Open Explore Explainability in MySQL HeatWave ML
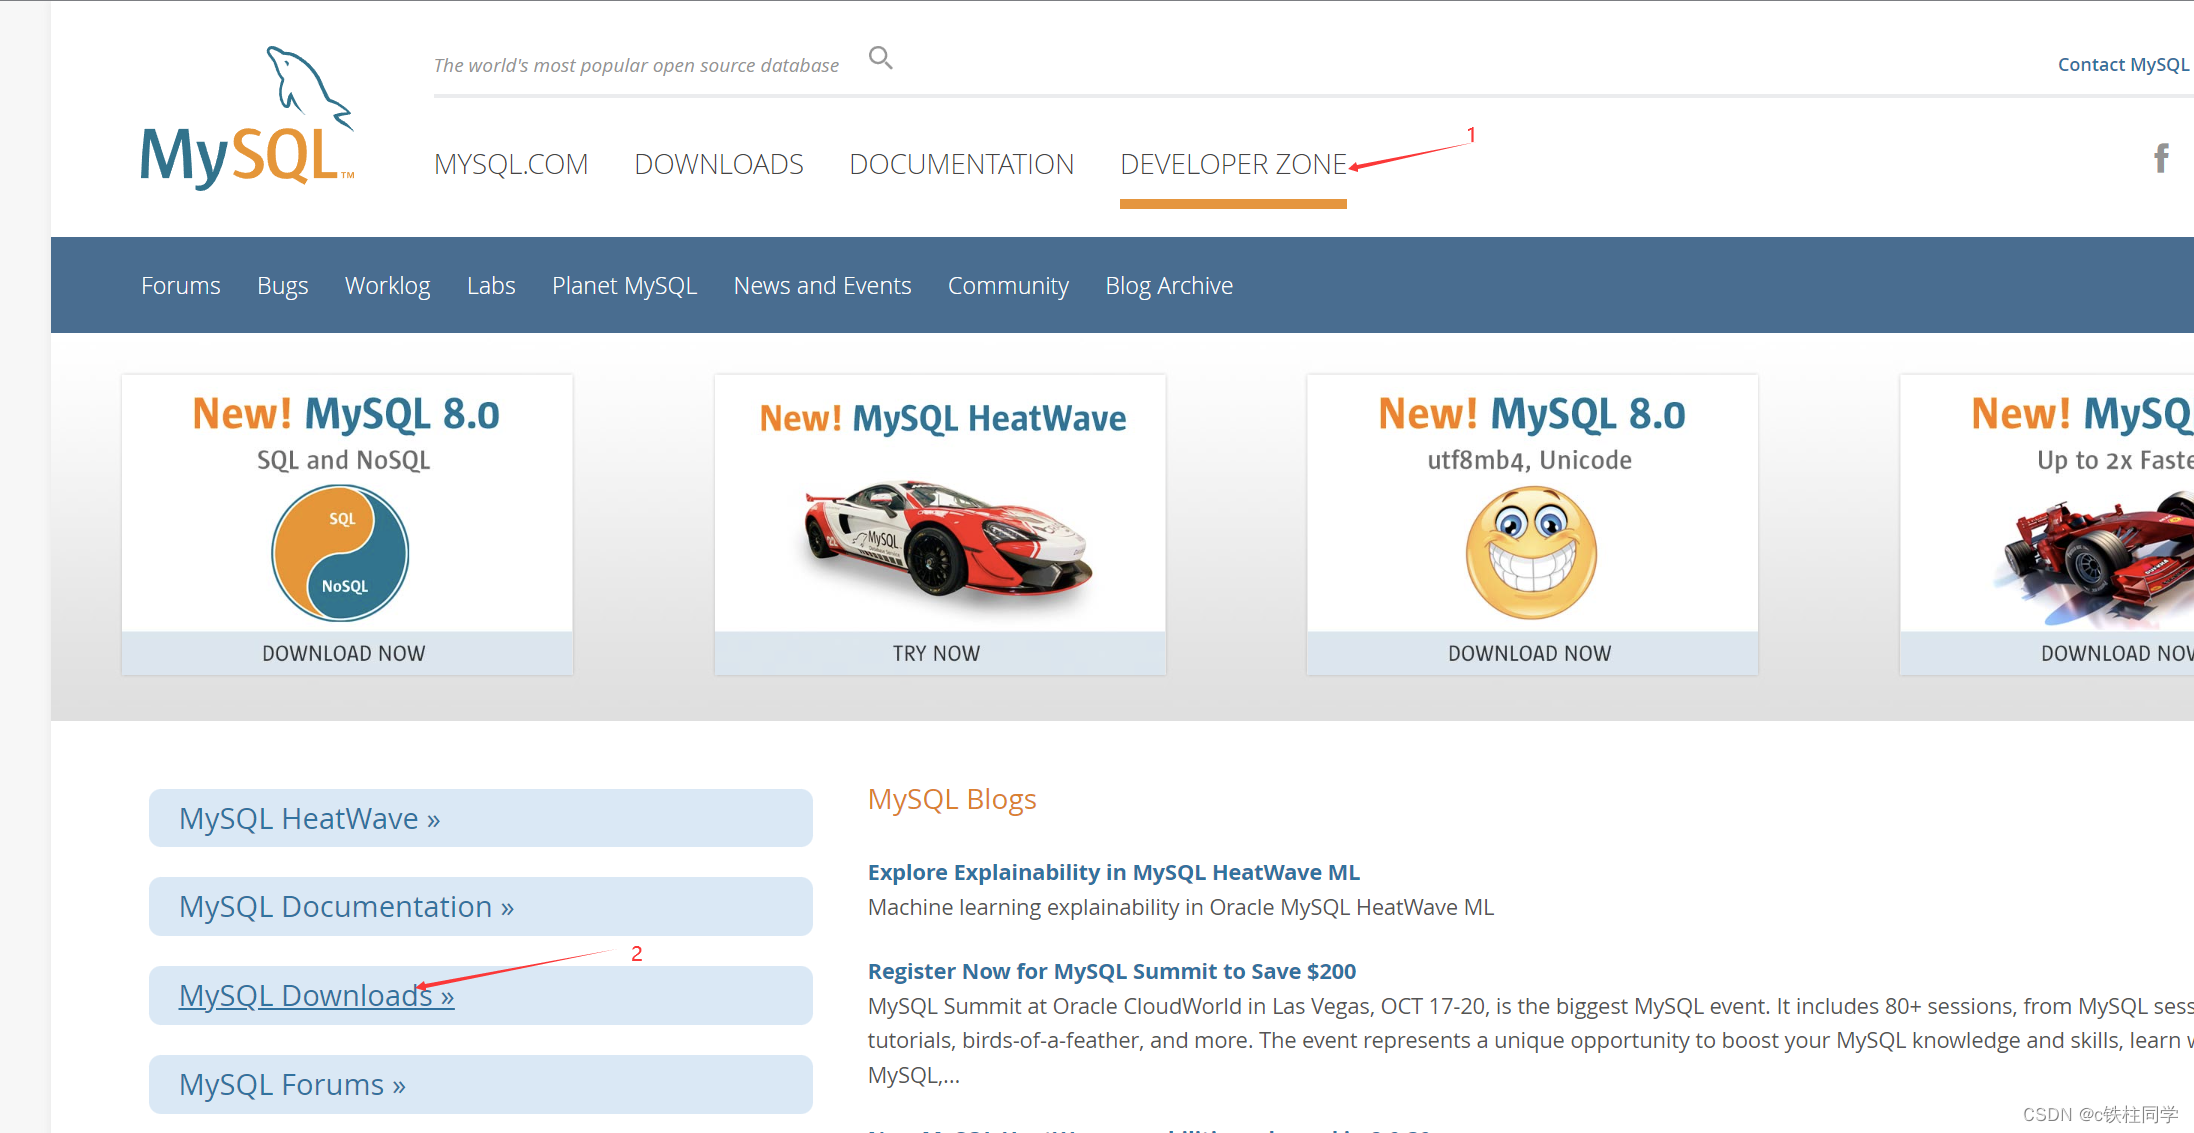2194x1133 pixels. point(1114,872)
